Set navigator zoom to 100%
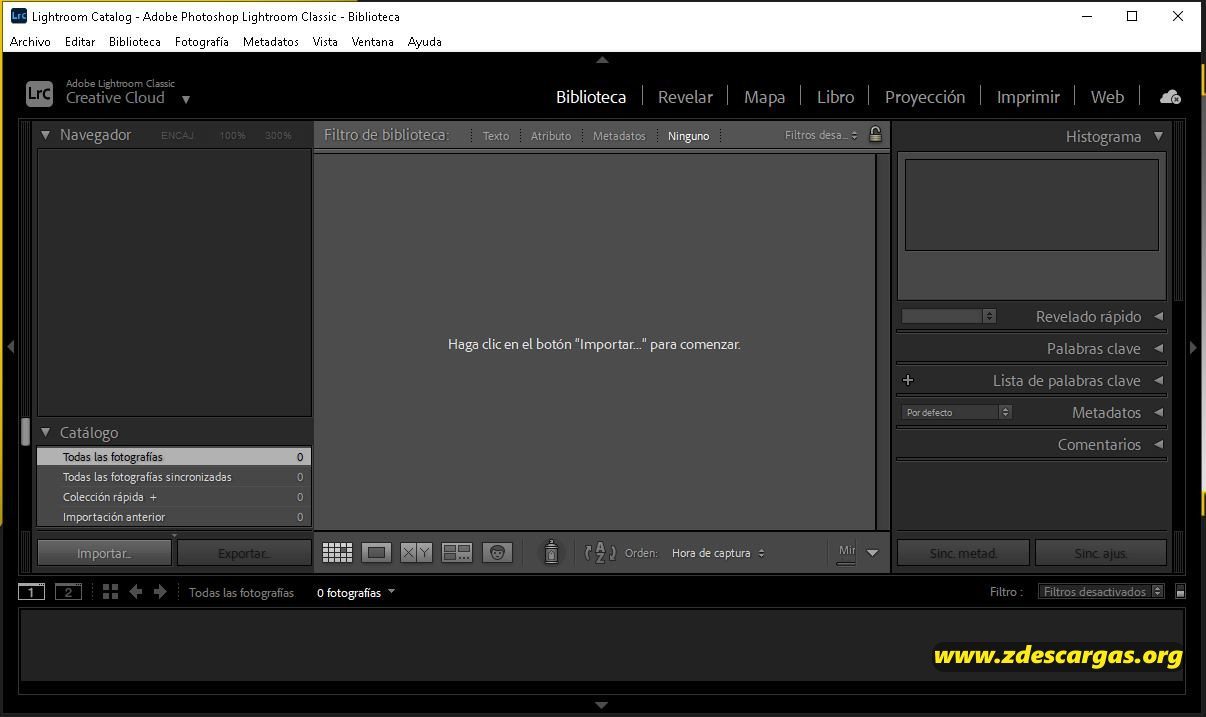The width and height of the screenshot is (1206, 717). [x=233, y=135]
